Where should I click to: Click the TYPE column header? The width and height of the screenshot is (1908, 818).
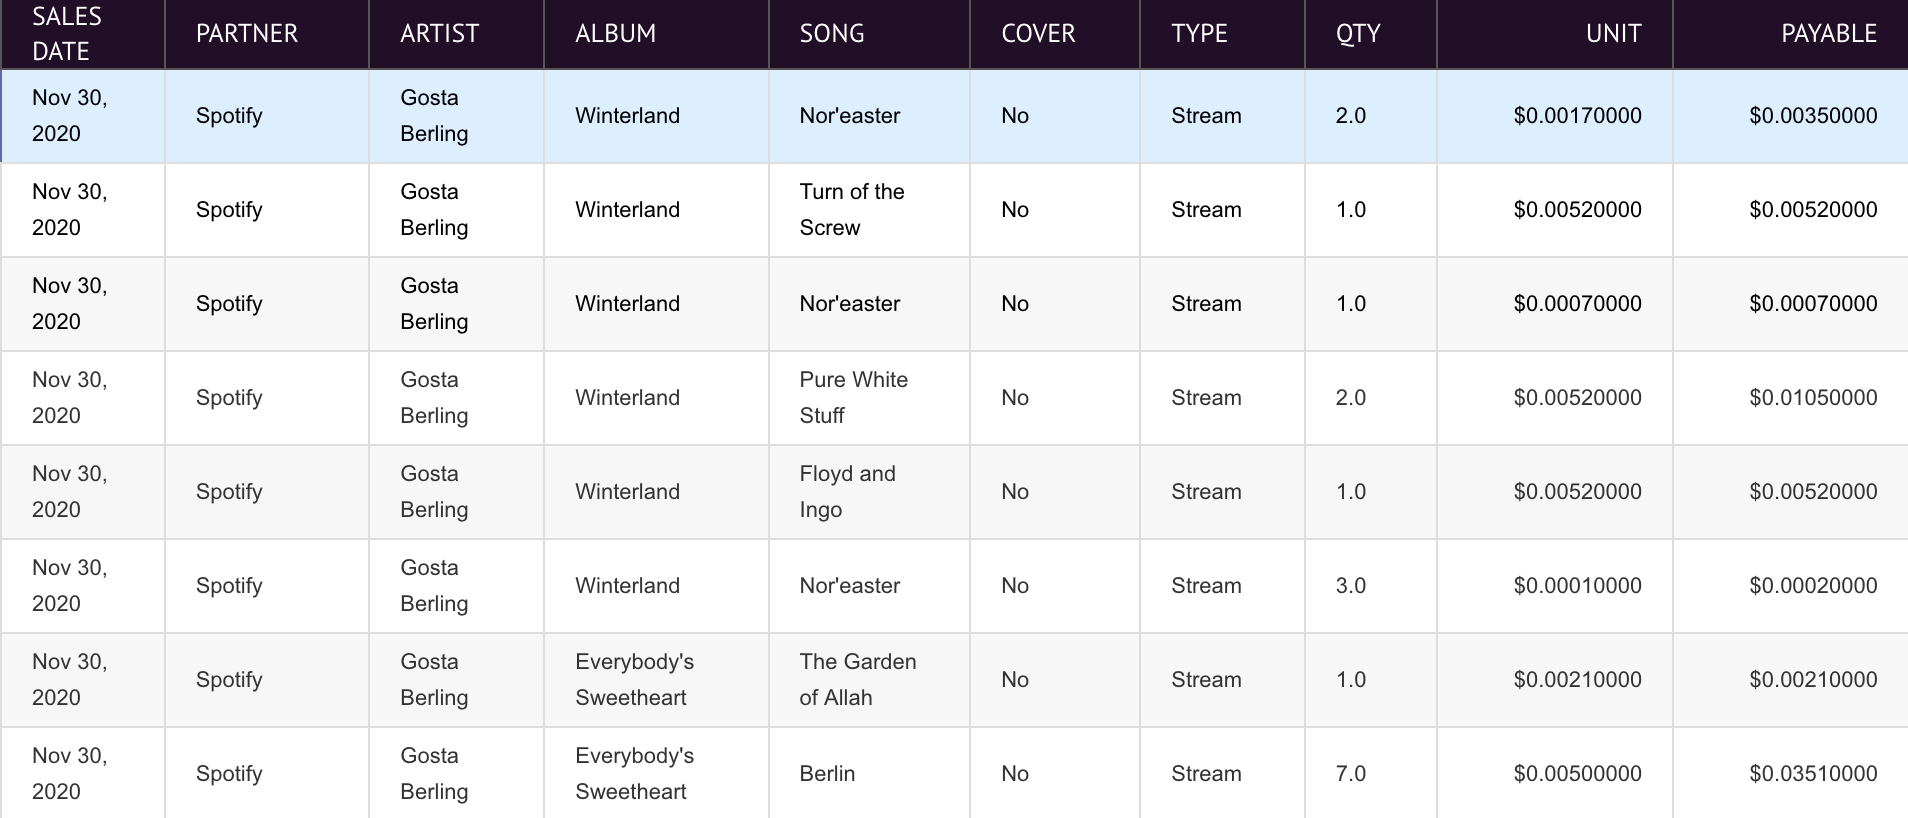click(x=1222, y=34)
